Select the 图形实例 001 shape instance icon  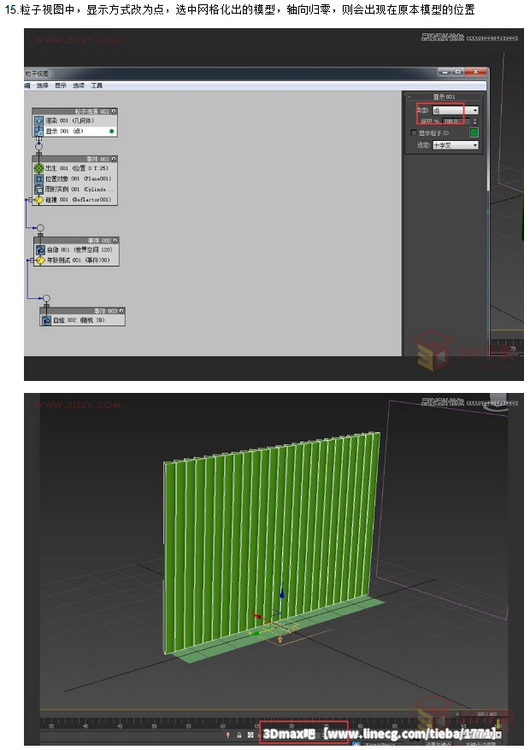pos(39,189)
